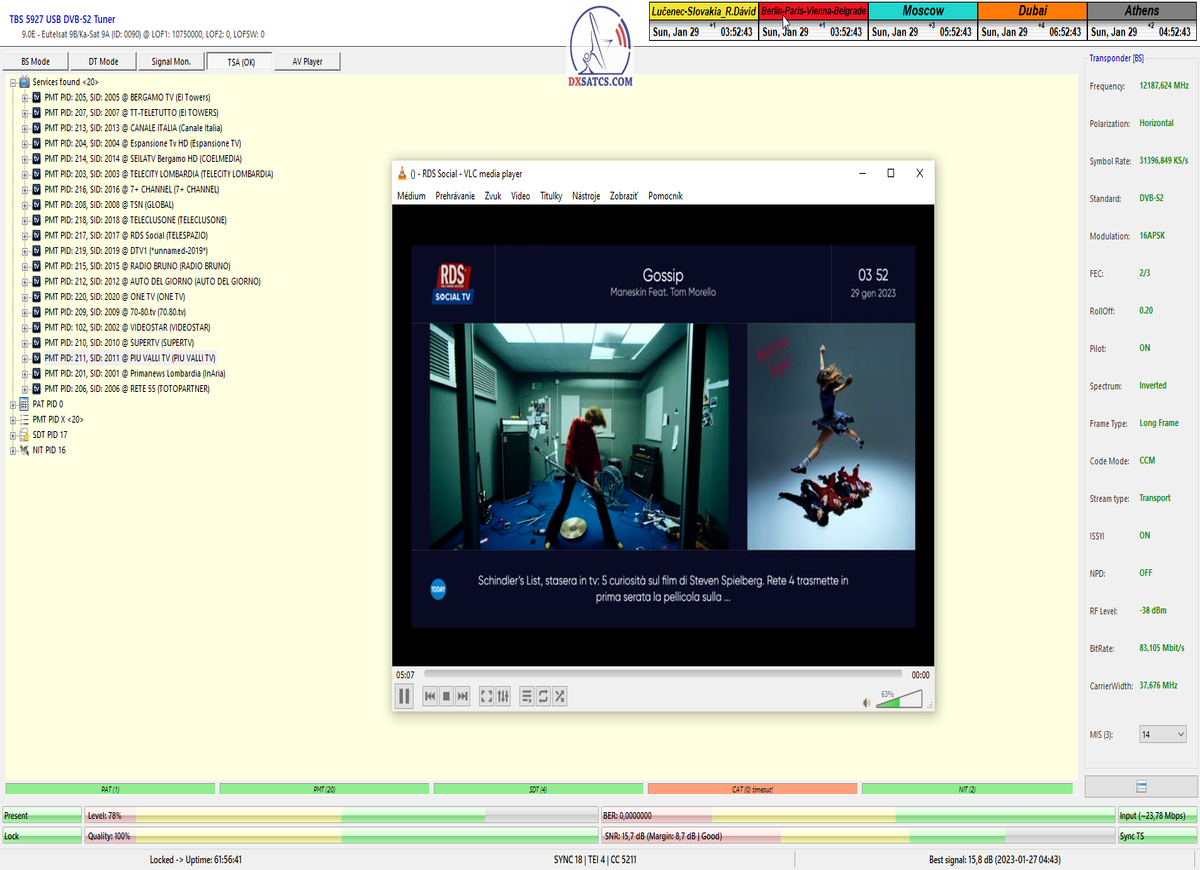The width and height of the screenshot is (1200, 870).
Task: Open VLC extended settings (equalizer icon)
Action: pyautogui.click(x=503, y=696)
